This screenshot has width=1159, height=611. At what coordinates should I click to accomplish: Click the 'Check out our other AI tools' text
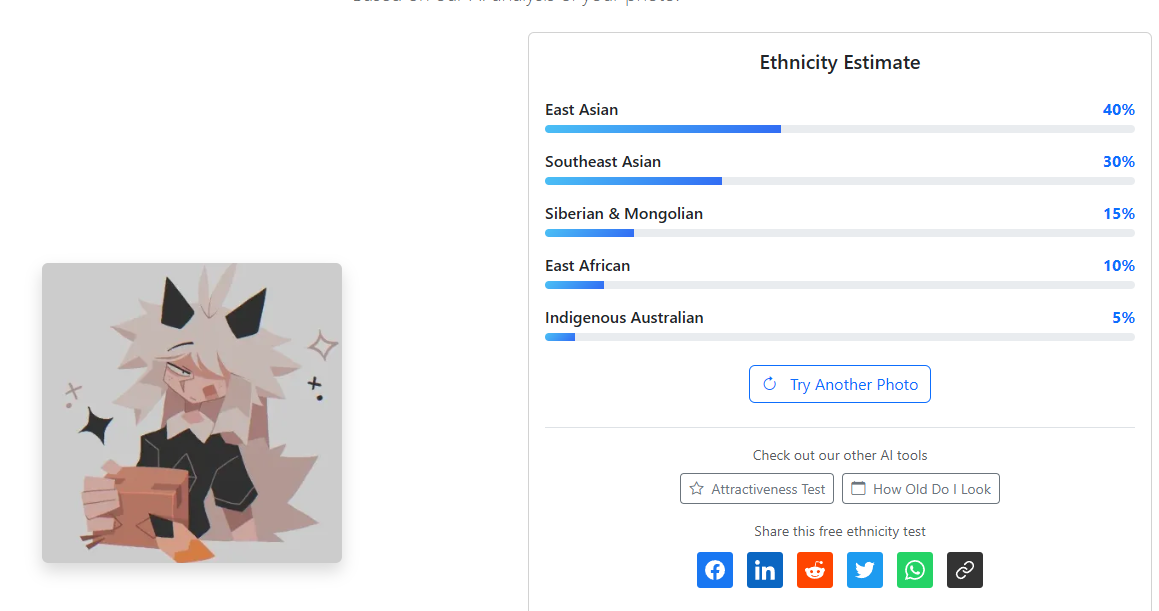(840, 455)
